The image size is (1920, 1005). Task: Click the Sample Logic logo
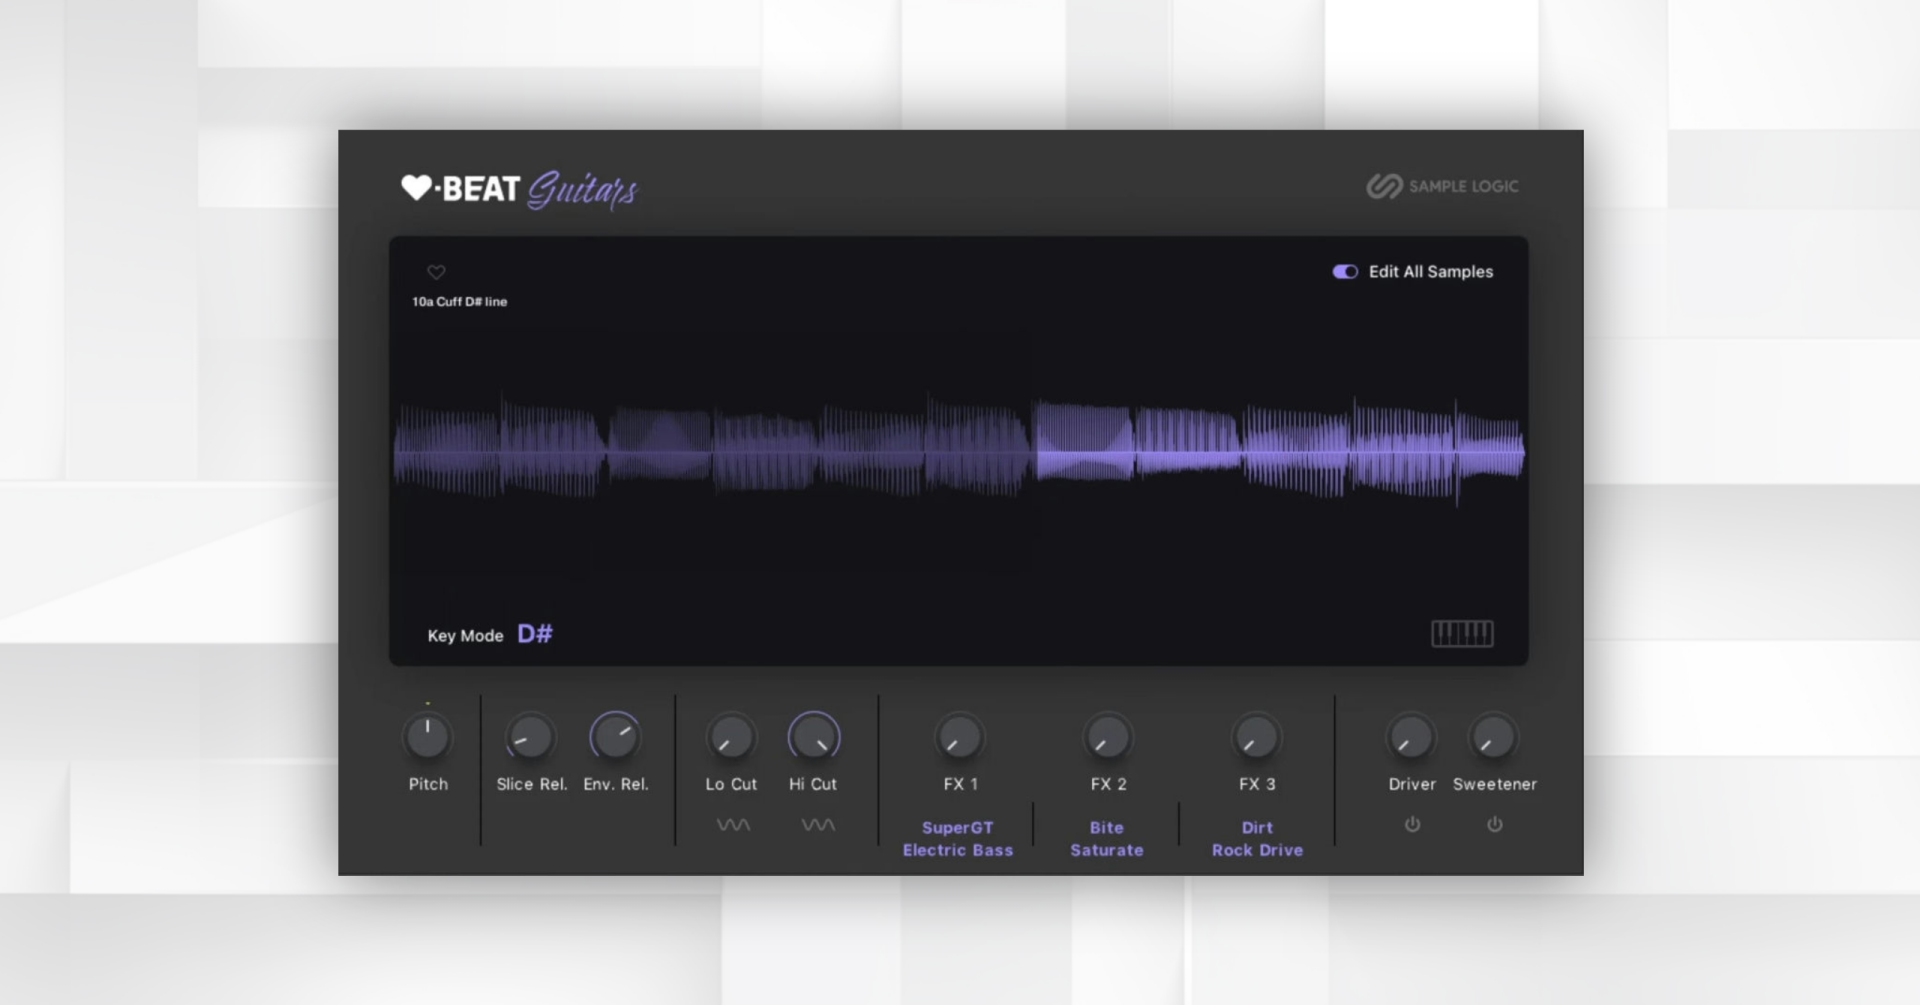coord(1442,186)
